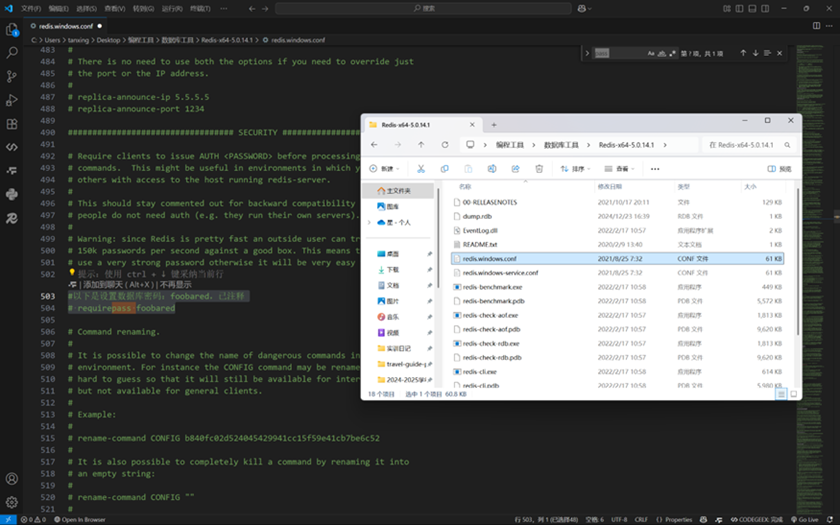This screenshot has width=840, height=525.
Task: Navigate back using the VS Code title bar arrow
Action: (252, 9)
